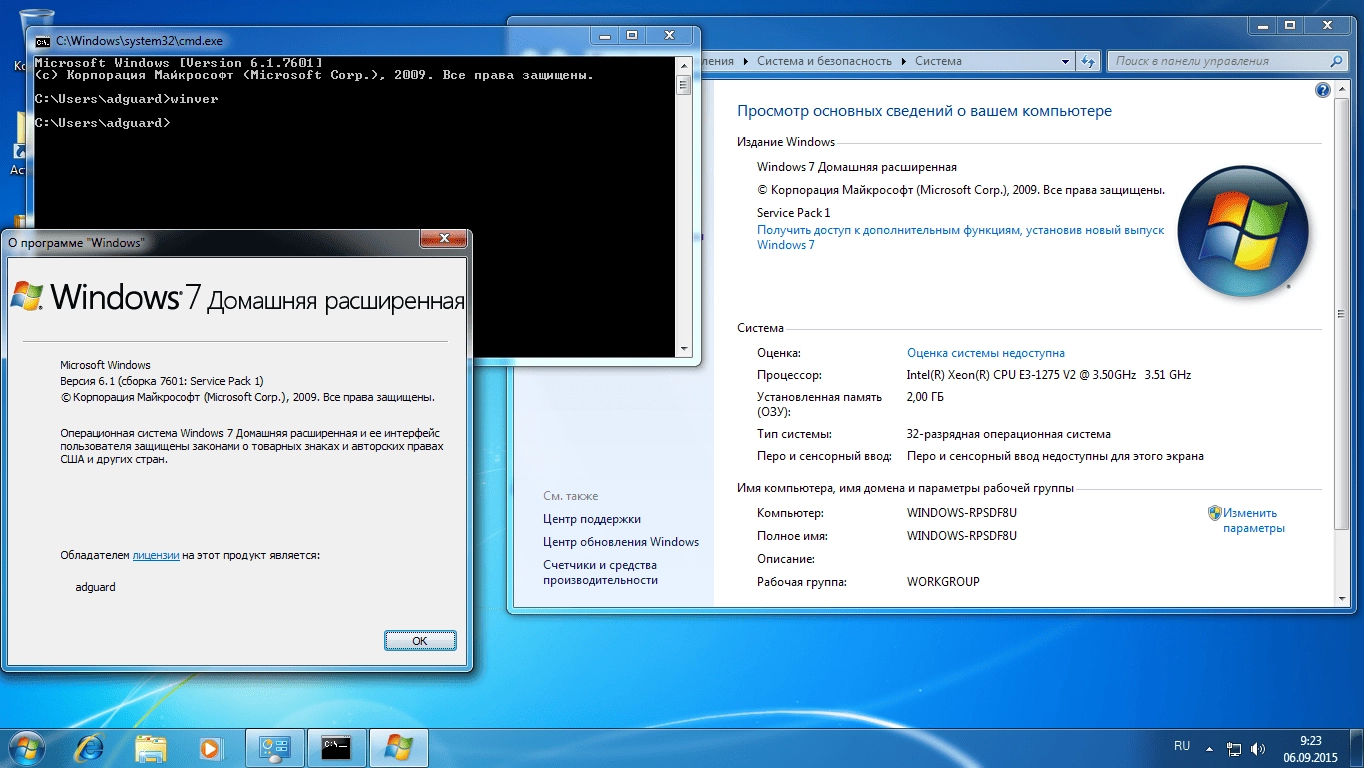Click the shield icon beside 'Изменить параметры'
The image size is (1364, 768).
[x=1214, y=513]
